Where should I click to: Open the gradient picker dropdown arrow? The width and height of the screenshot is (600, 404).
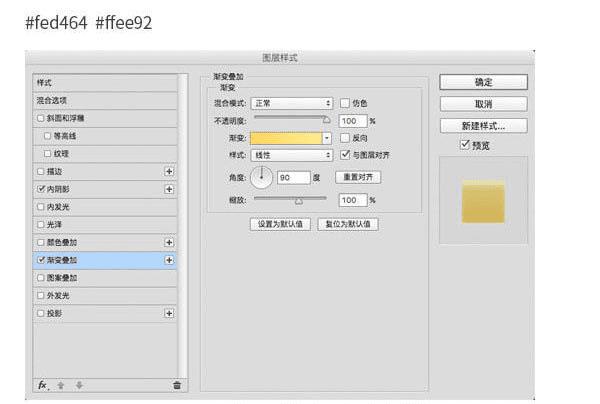327,138
